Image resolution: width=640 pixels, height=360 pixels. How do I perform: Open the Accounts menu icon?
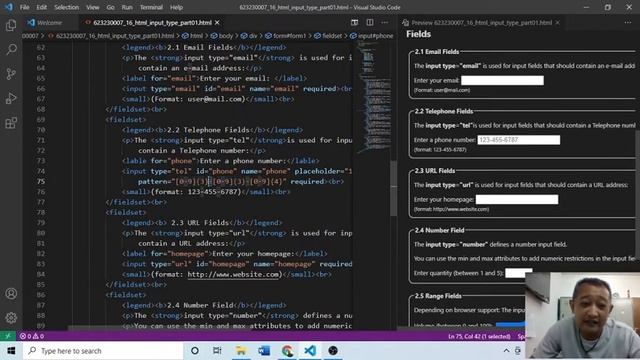point(11,293)
